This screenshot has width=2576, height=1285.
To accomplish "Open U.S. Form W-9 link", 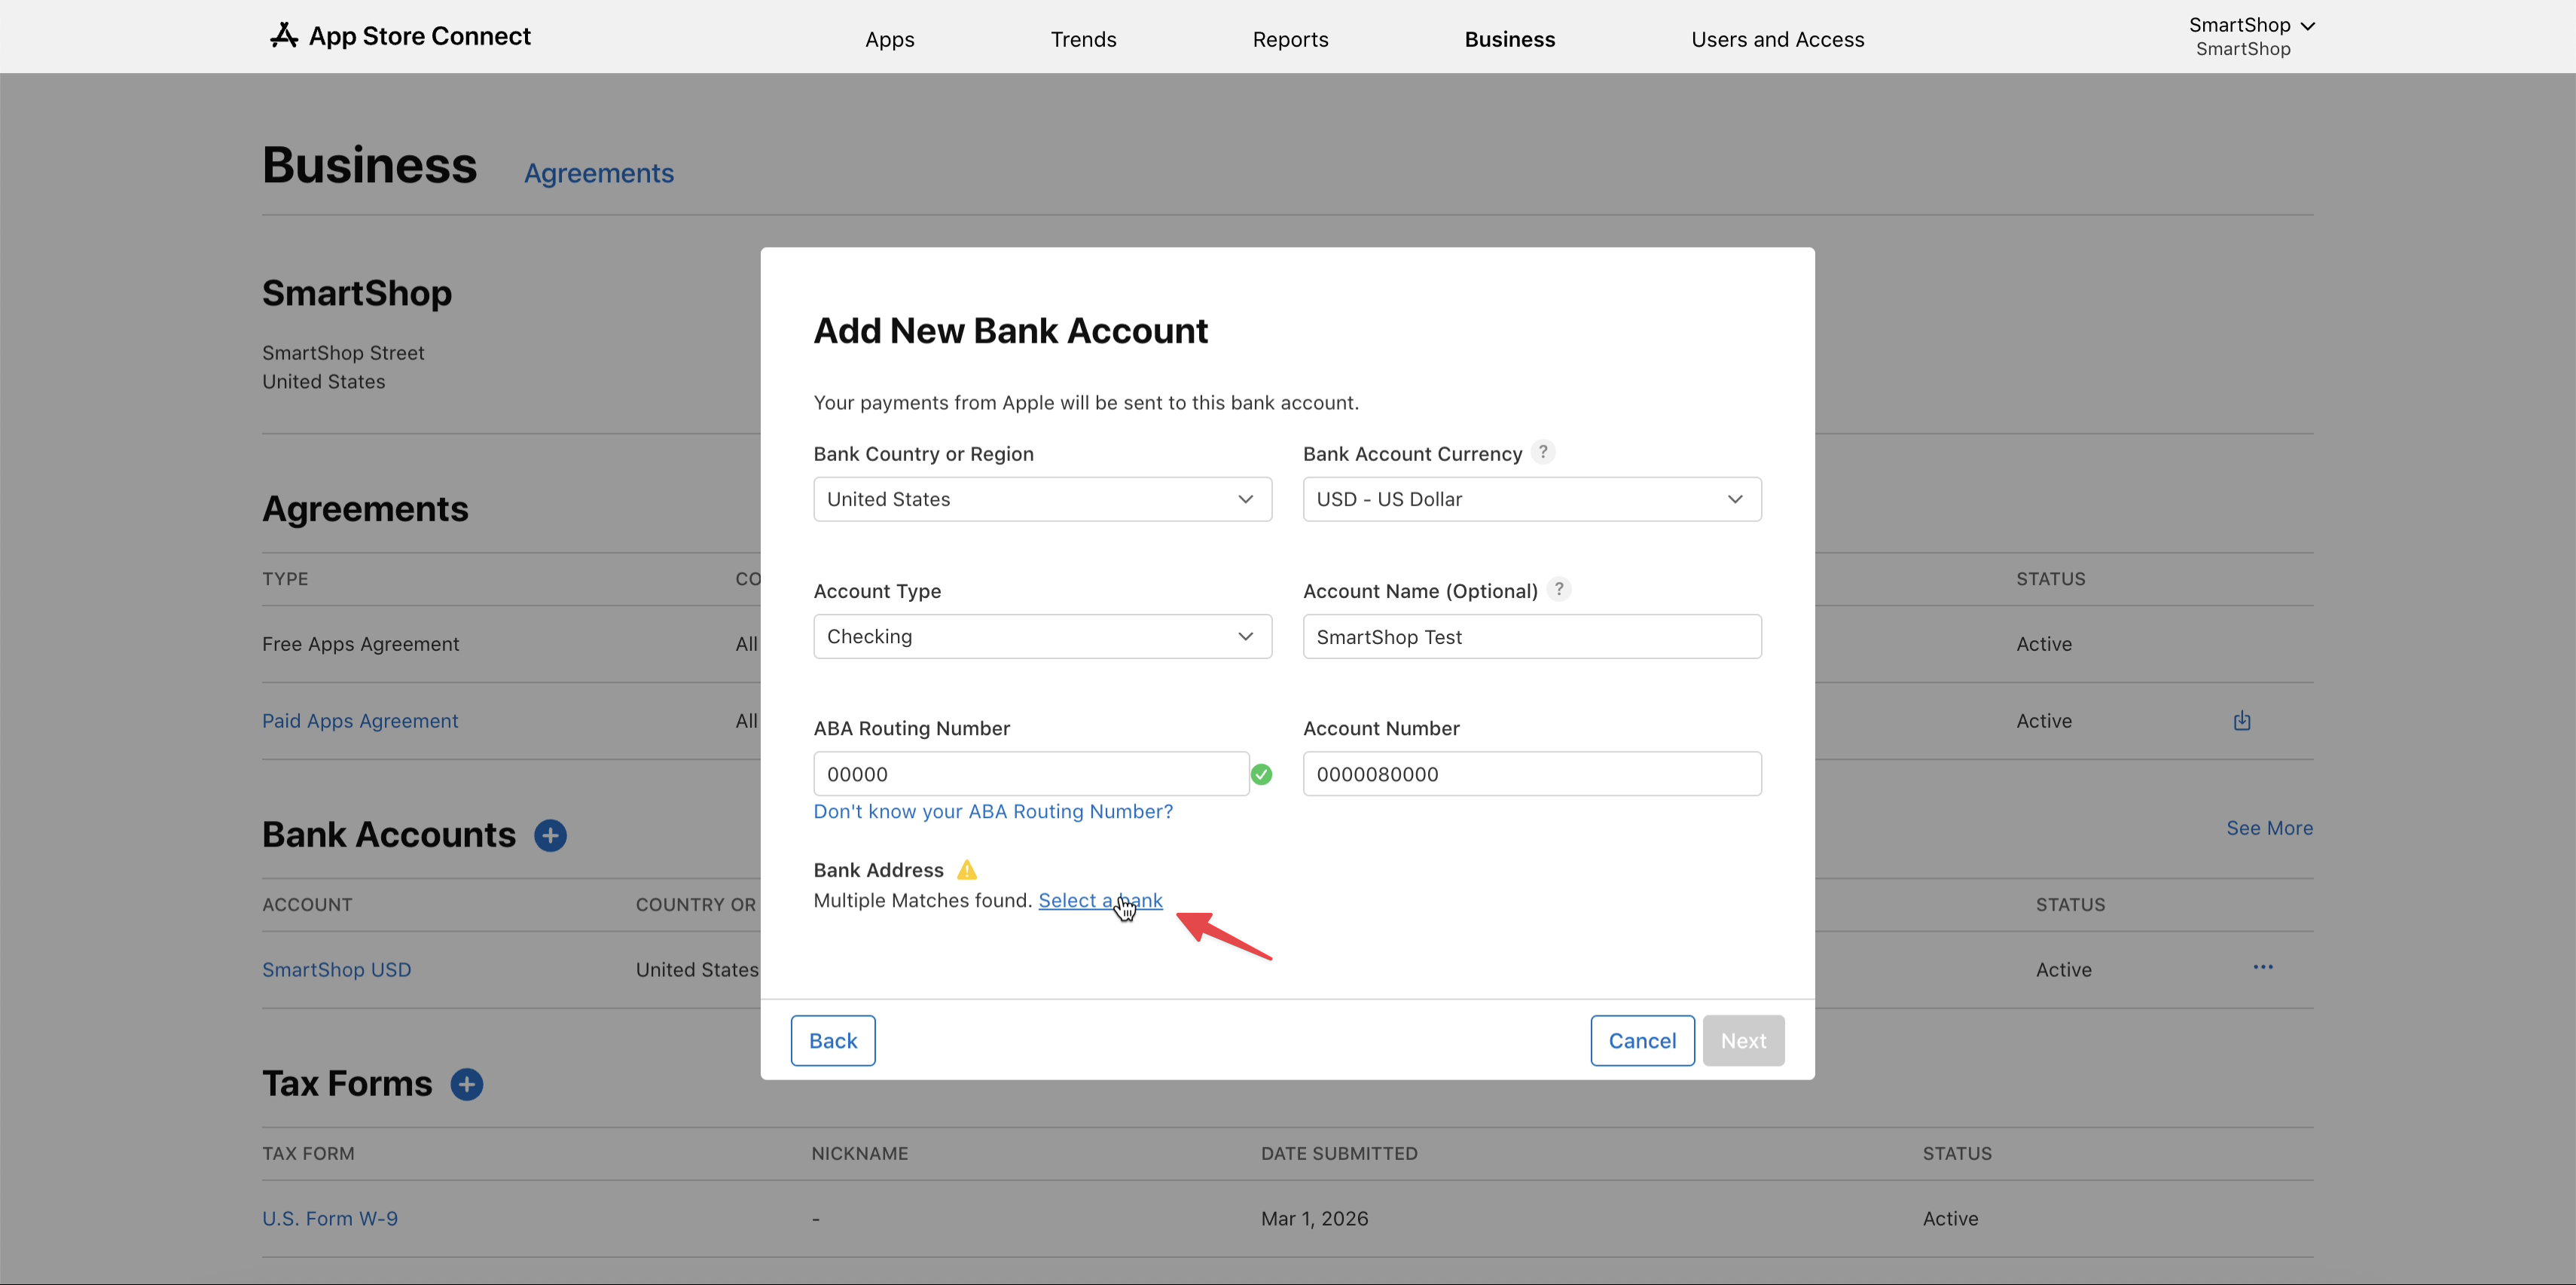I will click(330, 1219).
